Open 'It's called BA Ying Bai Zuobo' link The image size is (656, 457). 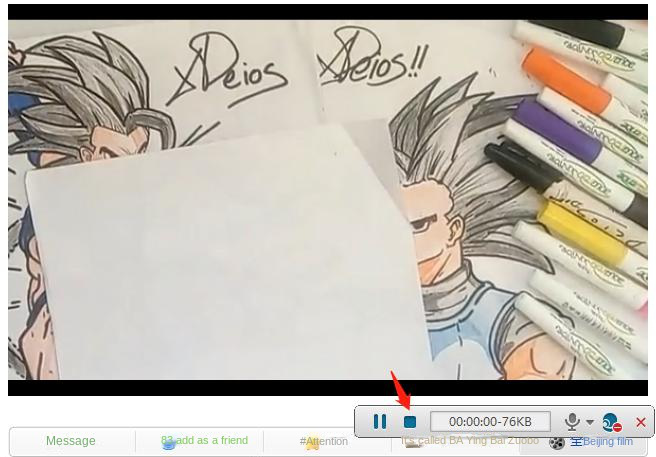469,440
